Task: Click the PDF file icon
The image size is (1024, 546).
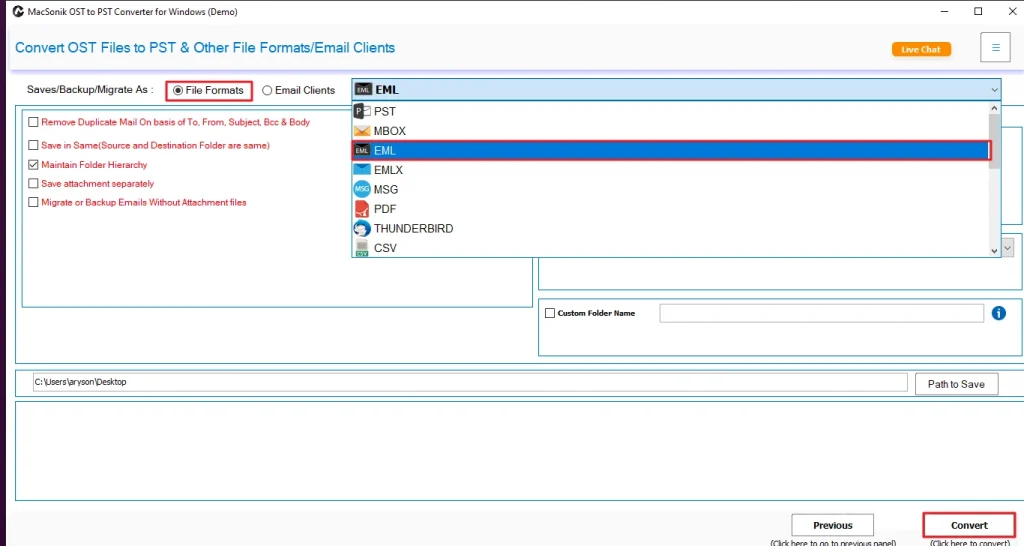Action: point(362,209)
